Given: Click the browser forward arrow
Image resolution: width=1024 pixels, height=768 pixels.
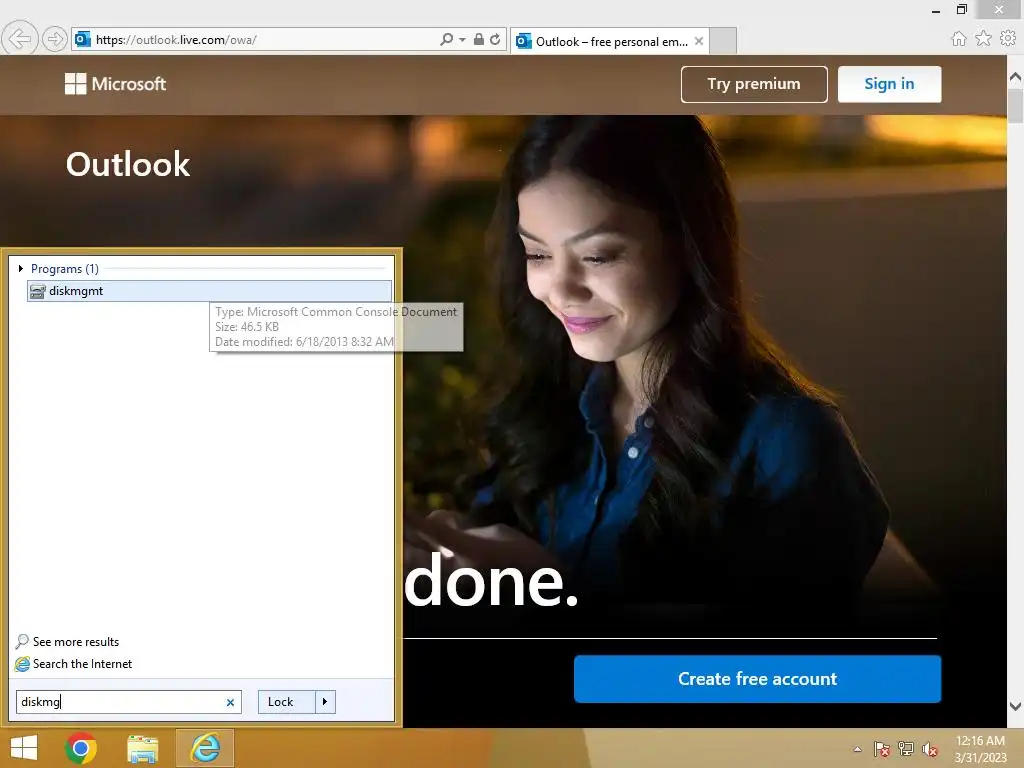Looking at the screenshot, I should (x=55, y=39).
